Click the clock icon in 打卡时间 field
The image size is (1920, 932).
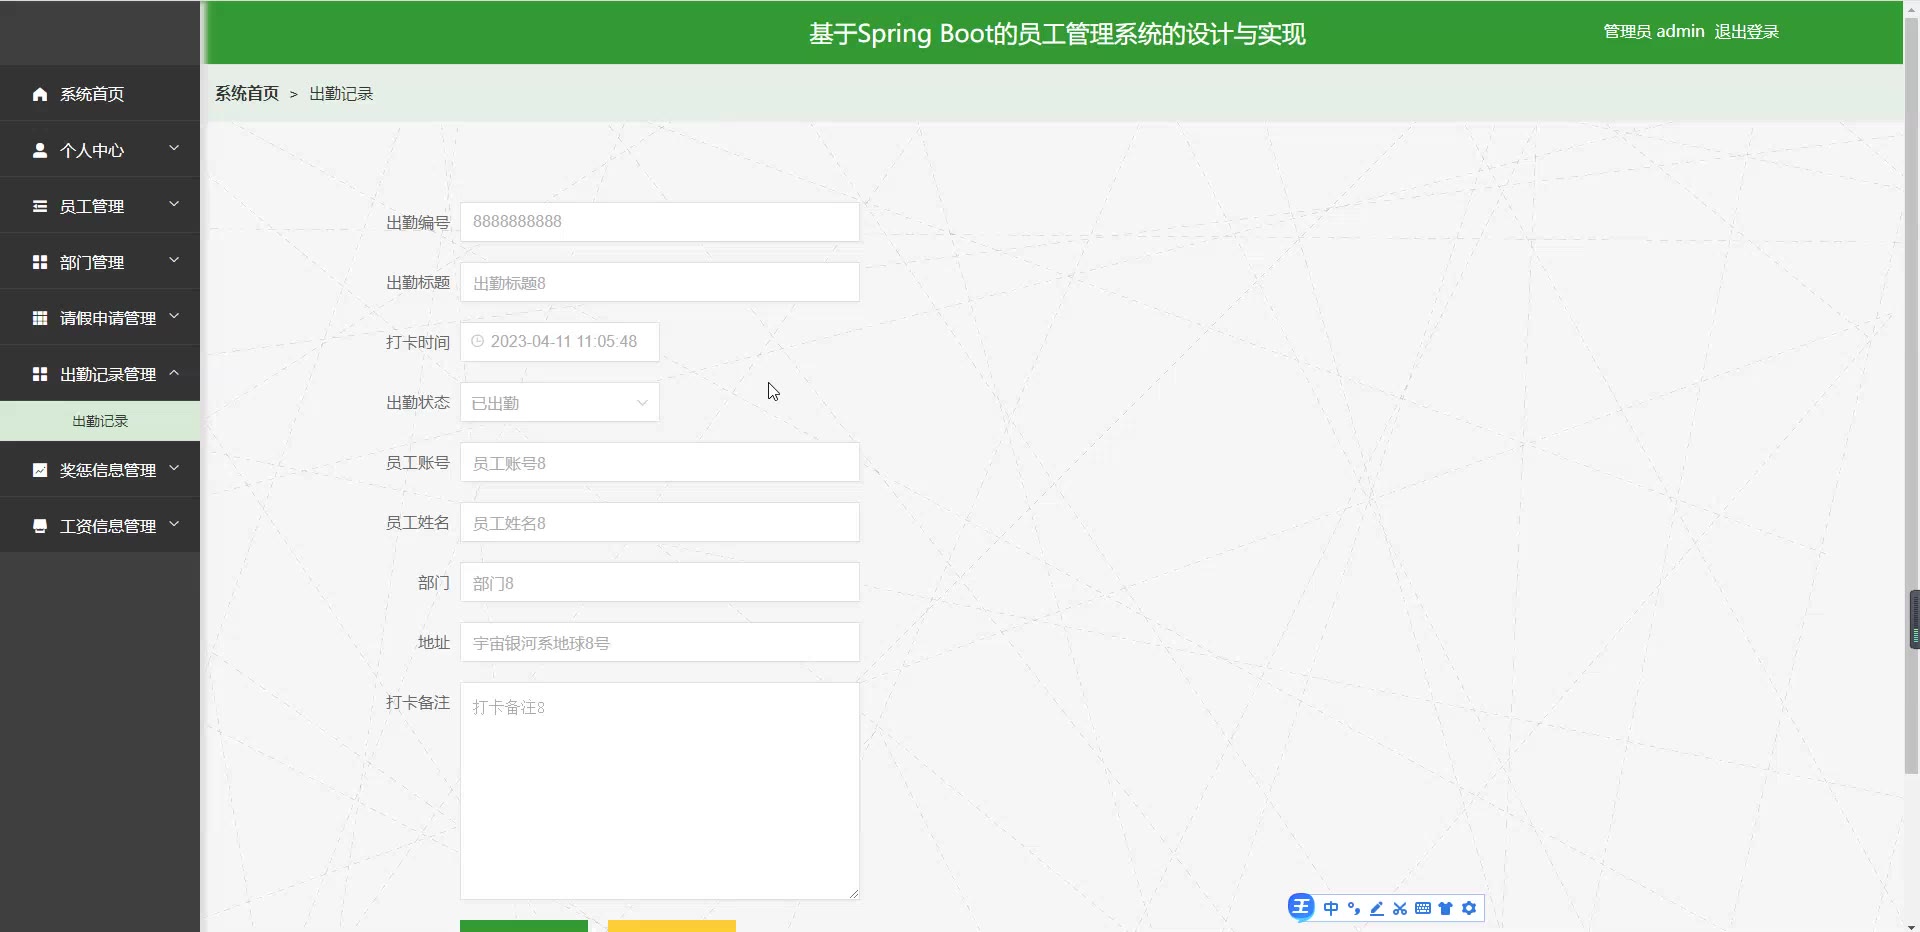pos(478,341)
